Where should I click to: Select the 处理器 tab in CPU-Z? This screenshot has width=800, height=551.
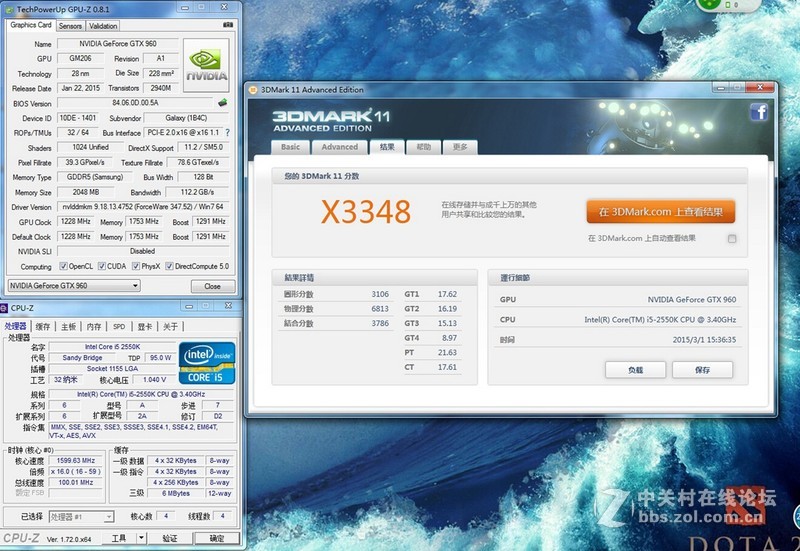15,326
